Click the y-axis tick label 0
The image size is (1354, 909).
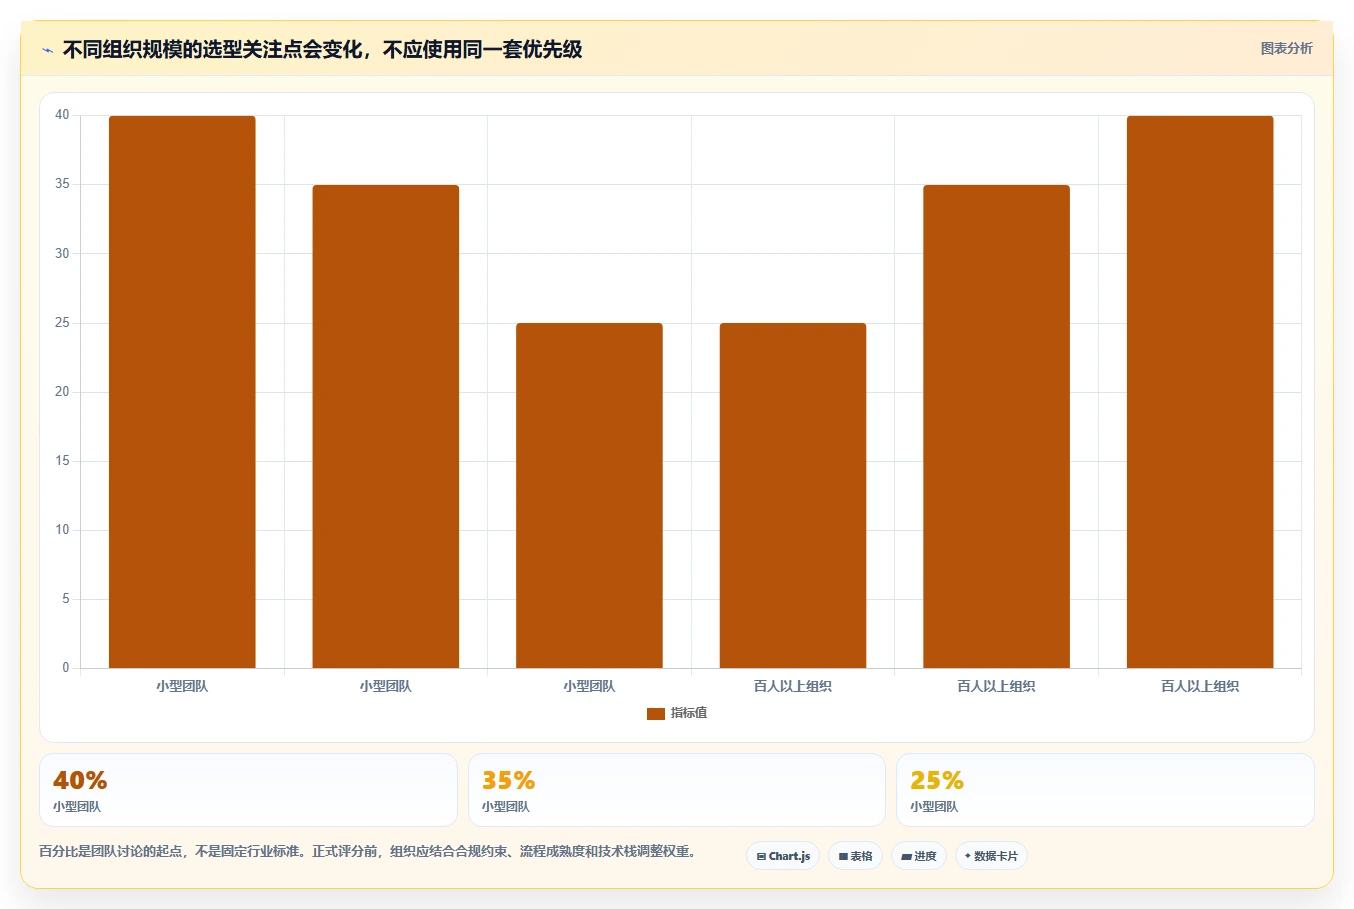(x=66, y=668)
